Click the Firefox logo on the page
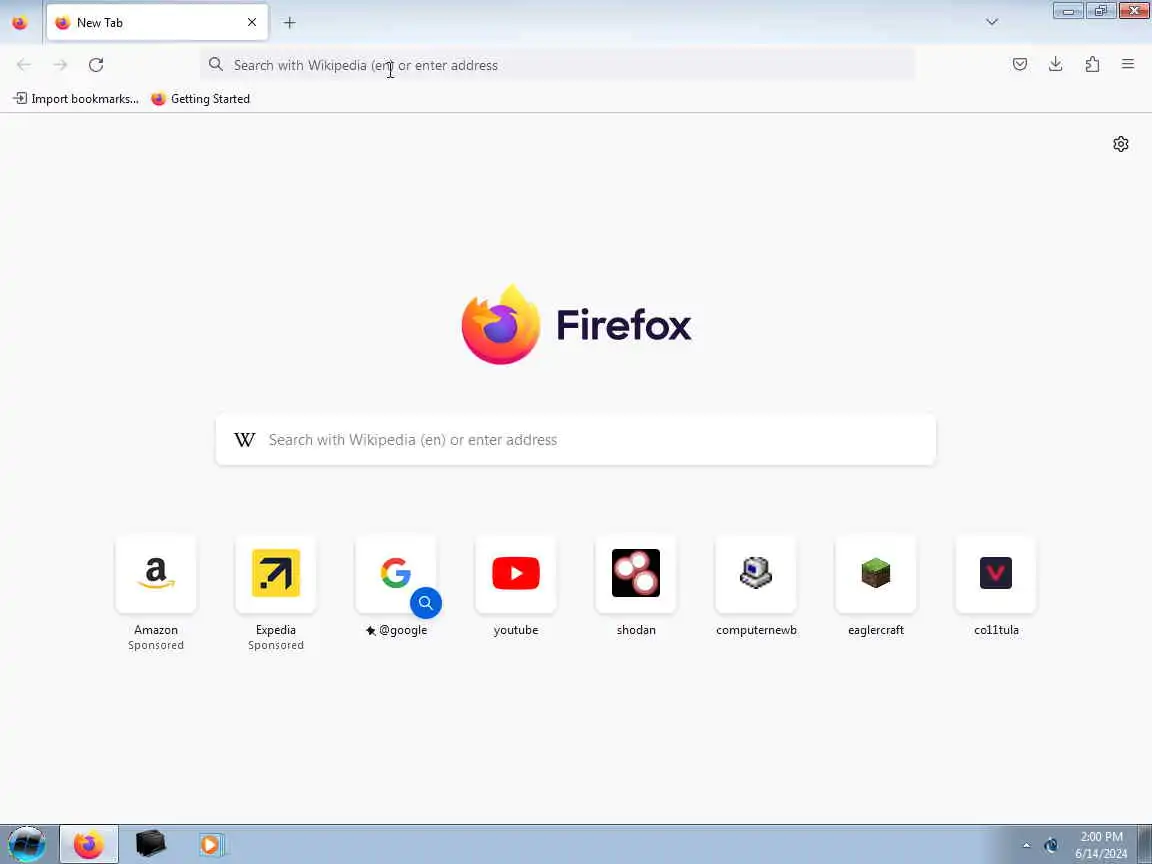1152x864 pixels. tap(577, 324)
